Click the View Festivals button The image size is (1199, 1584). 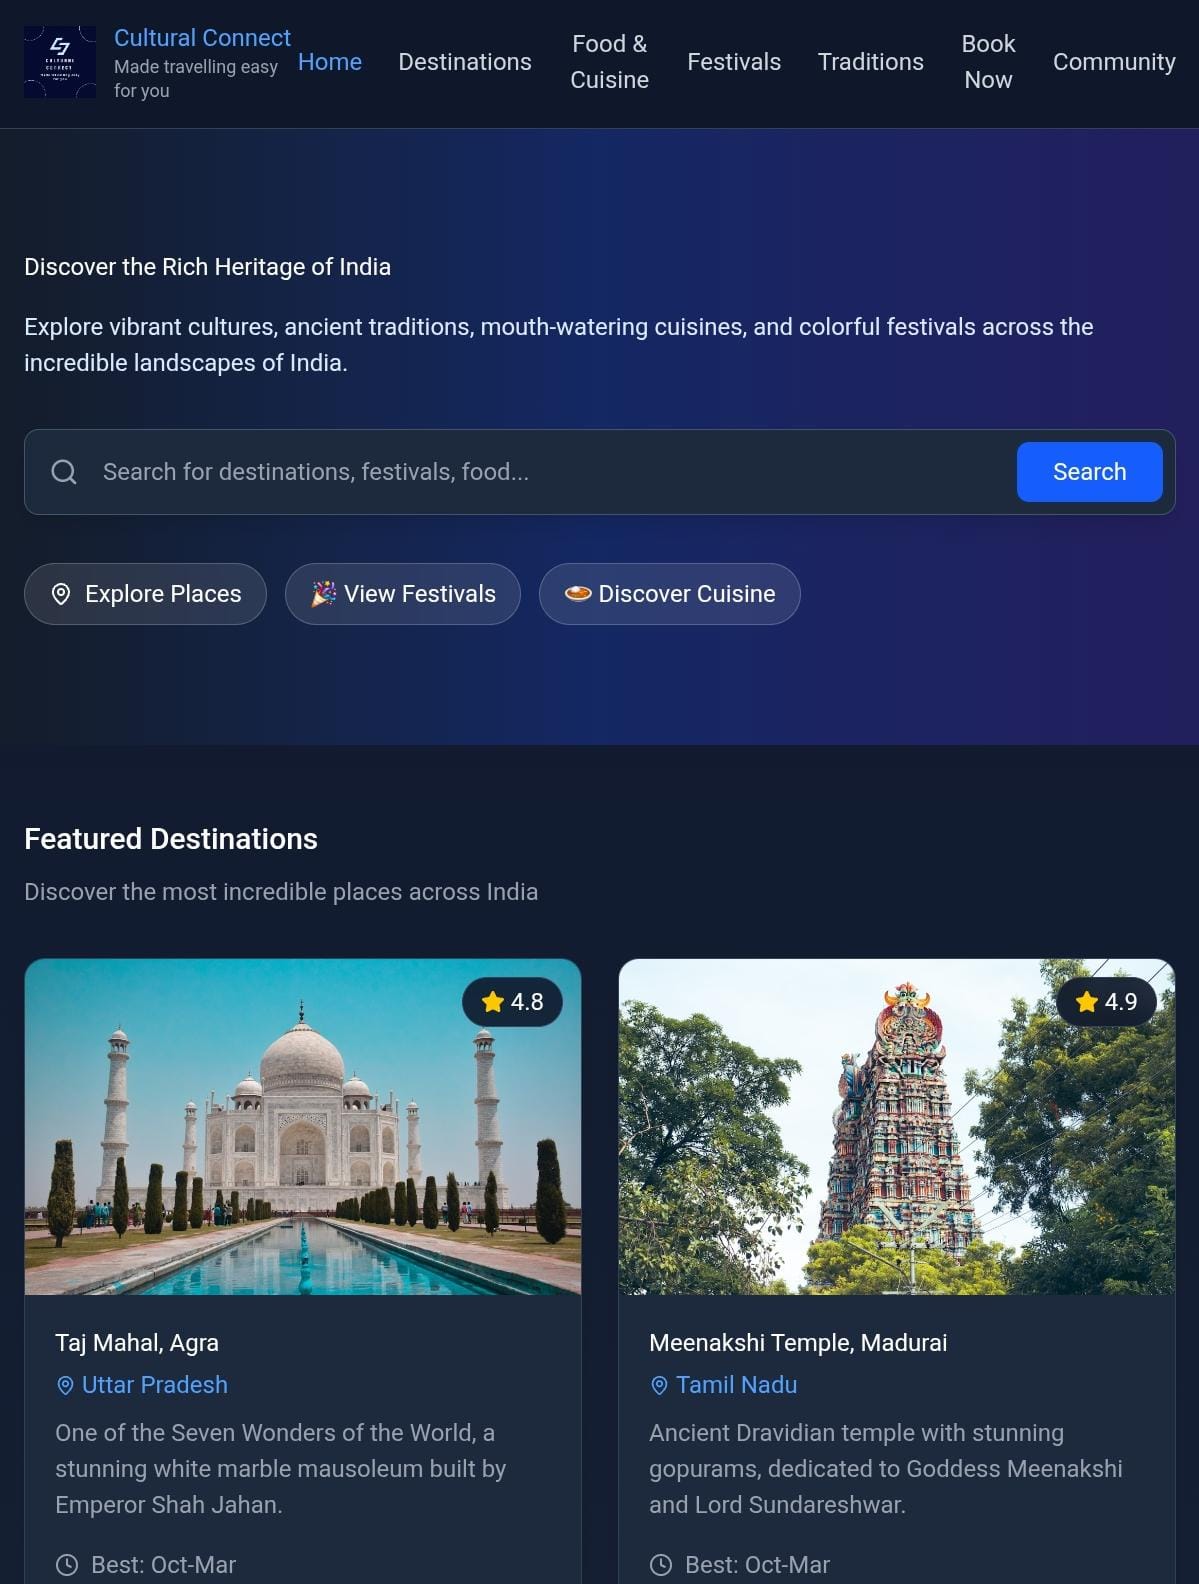[x=403, y=594]
